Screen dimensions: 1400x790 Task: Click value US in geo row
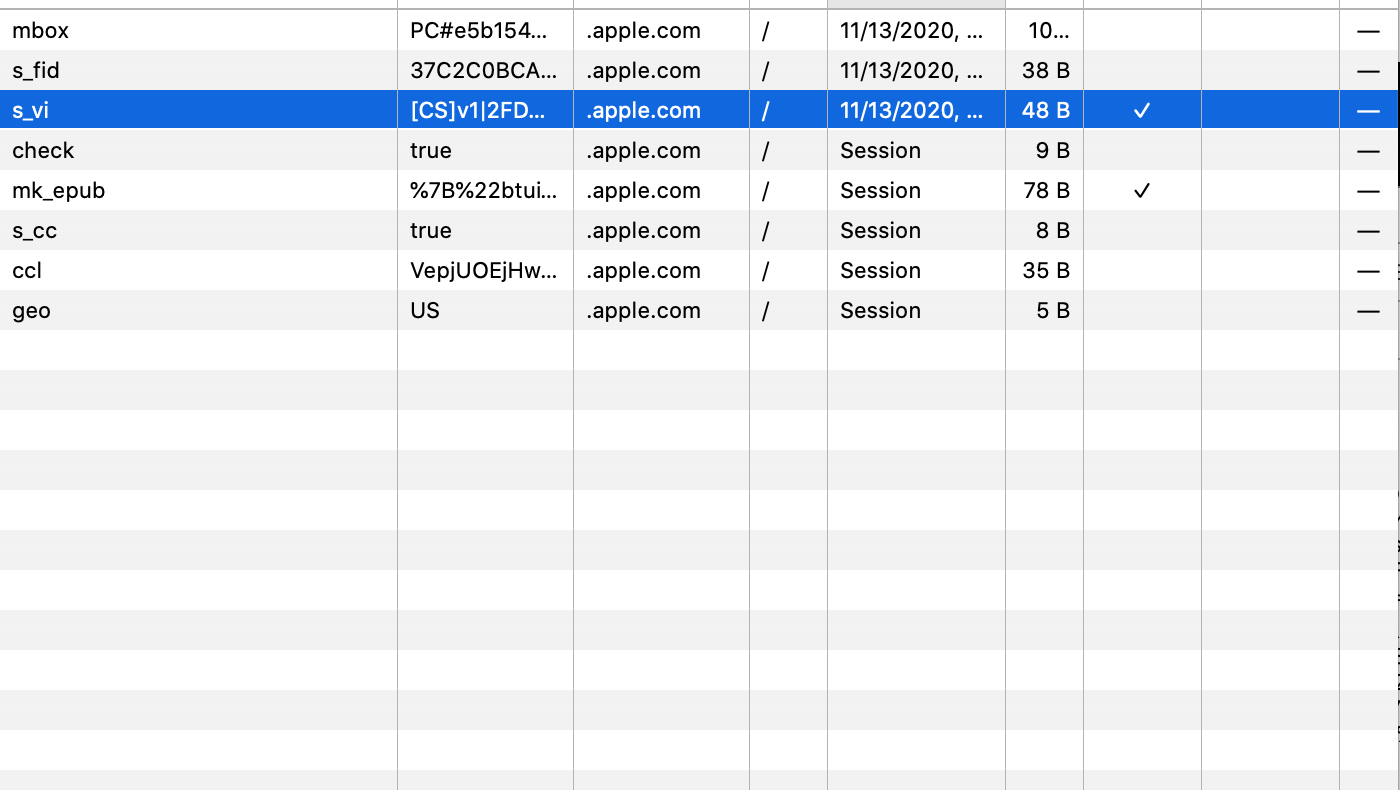[x=425, y=311]
